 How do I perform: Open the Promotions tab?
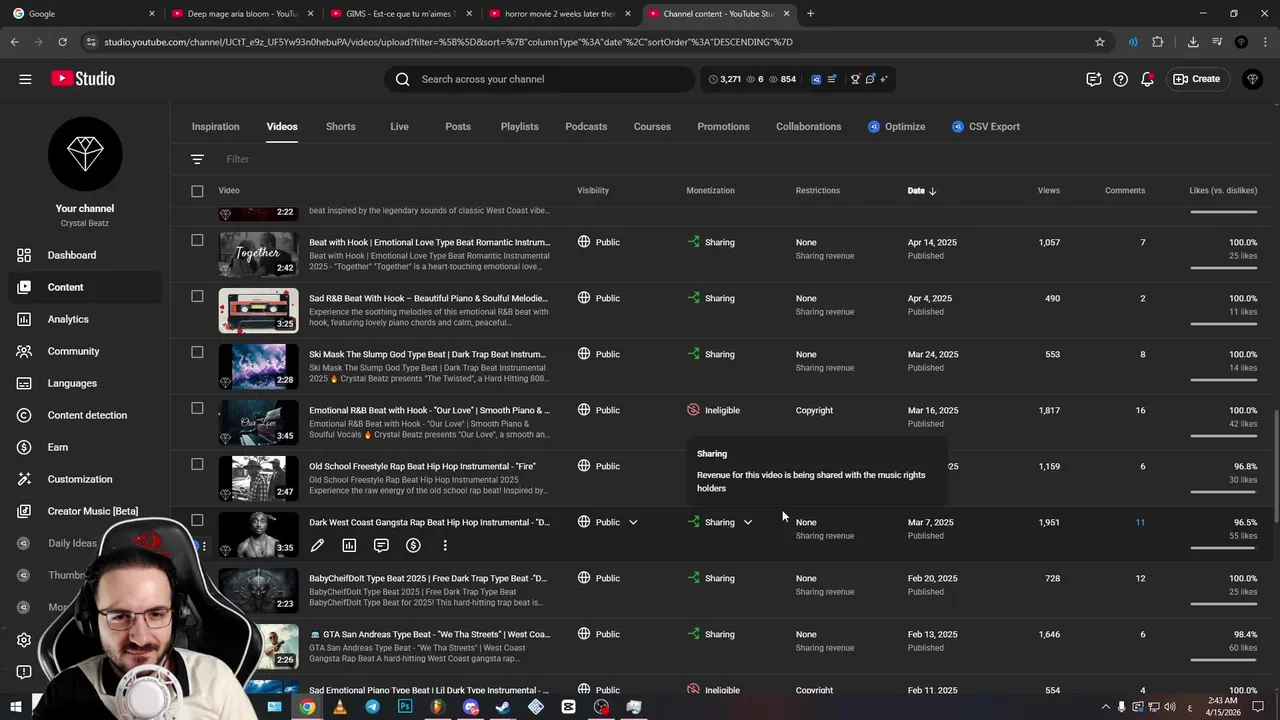pos(723,127)
